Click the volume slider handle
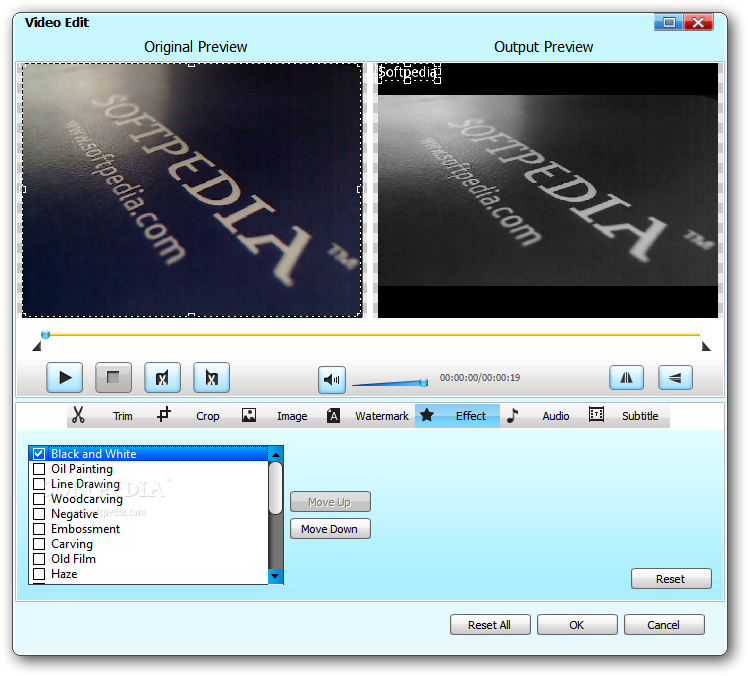The width and height of the screenshot is (748, 676). (424, 382)
